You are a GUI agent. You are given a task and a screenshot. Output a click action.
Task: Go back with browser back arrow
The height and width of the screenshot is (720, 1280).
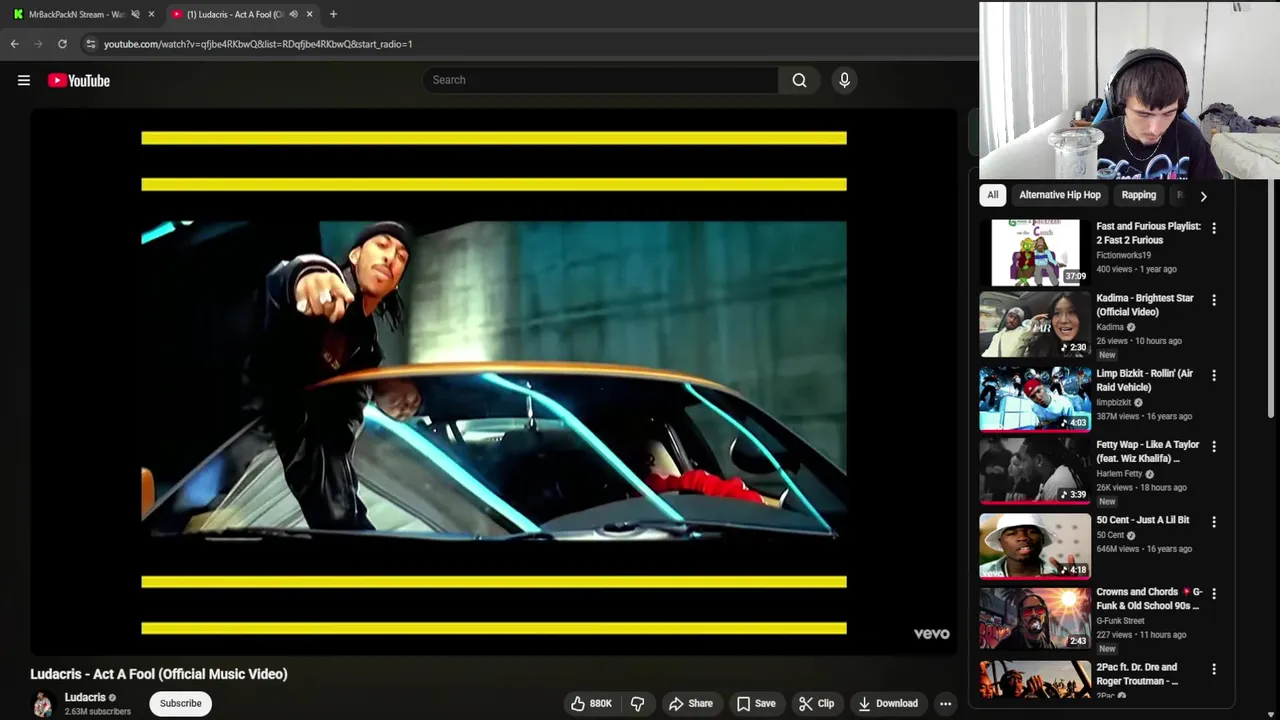click(x=14, y=44)
